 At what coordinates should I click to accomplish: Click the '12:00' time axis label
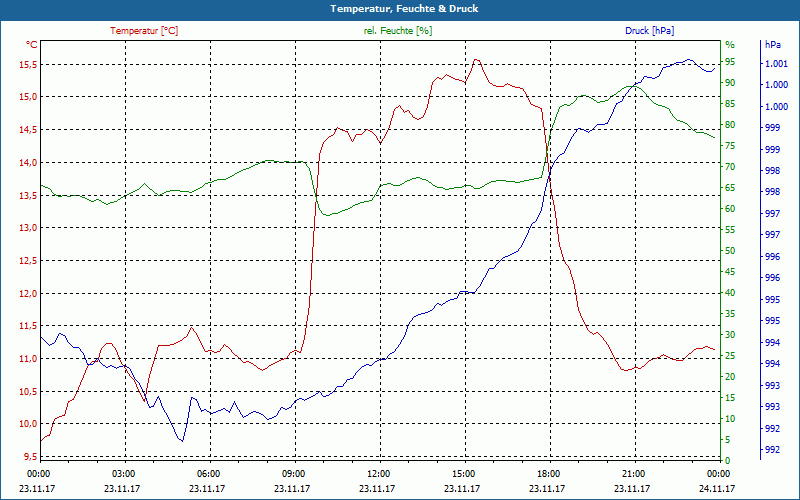coord(378,473)
